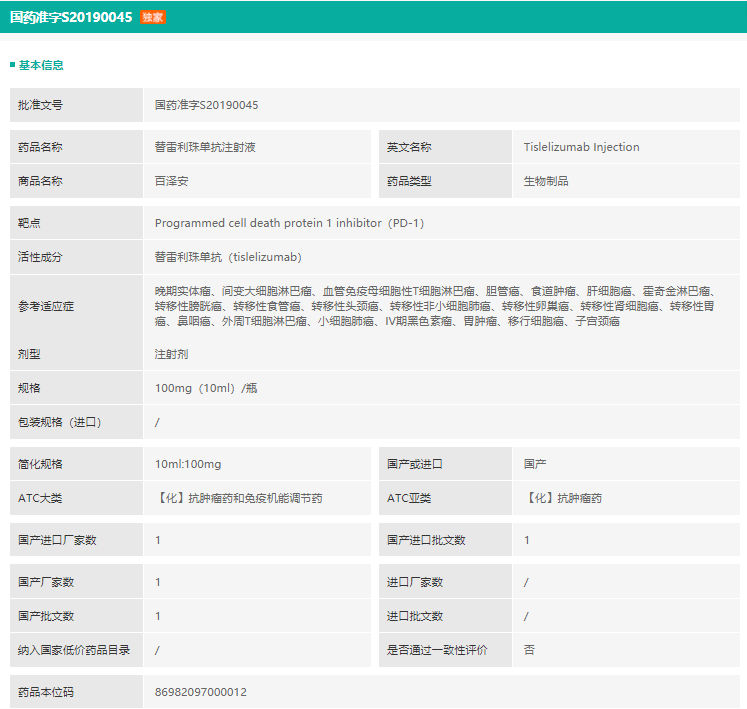Click simplified spec value 10ml:100mg
The width and height of the screenshot is (747, 709).
pyautogui.click(x=188, y=464)
